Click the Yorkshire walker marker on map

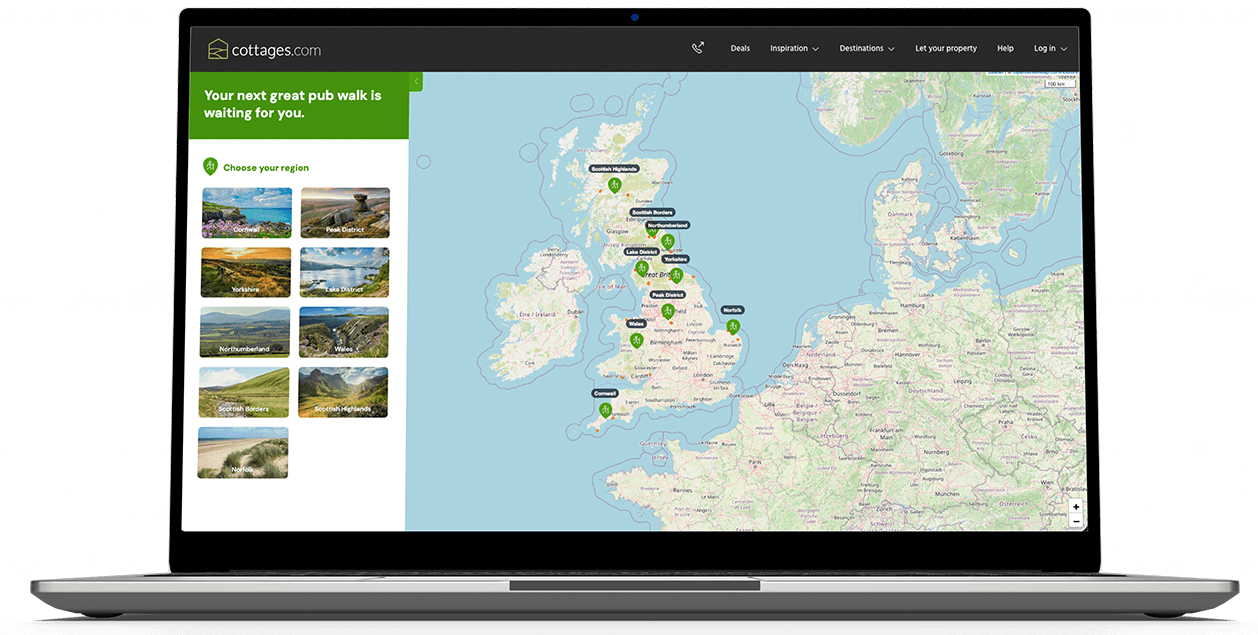(x=676, y=275)
